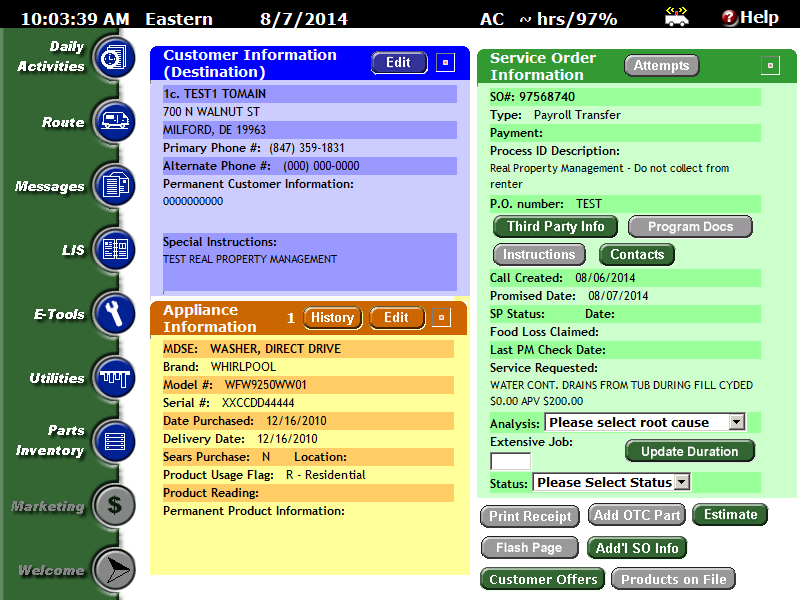Click the Extensive Job input box
This screenshot has height=600, width=800.
tap(510, 461)
